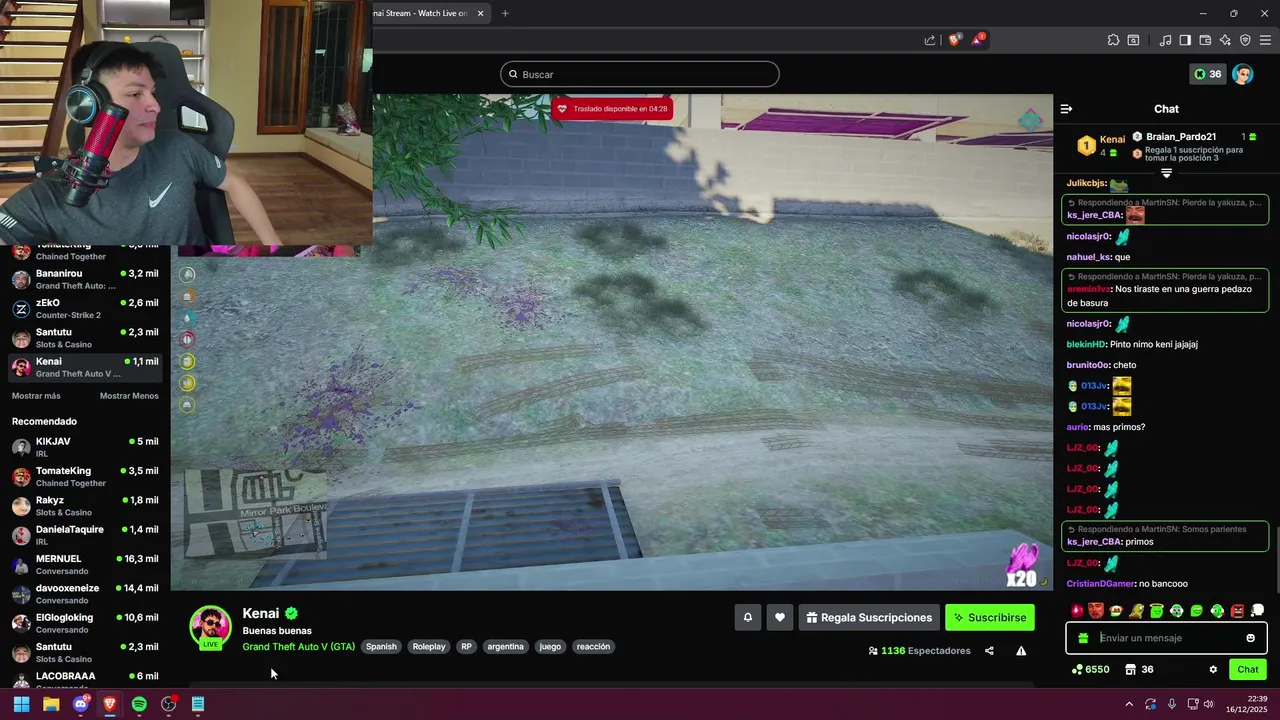Toggle the browser sidebar panel icon
This screenshot has height=720, width=1280.
1185,40
